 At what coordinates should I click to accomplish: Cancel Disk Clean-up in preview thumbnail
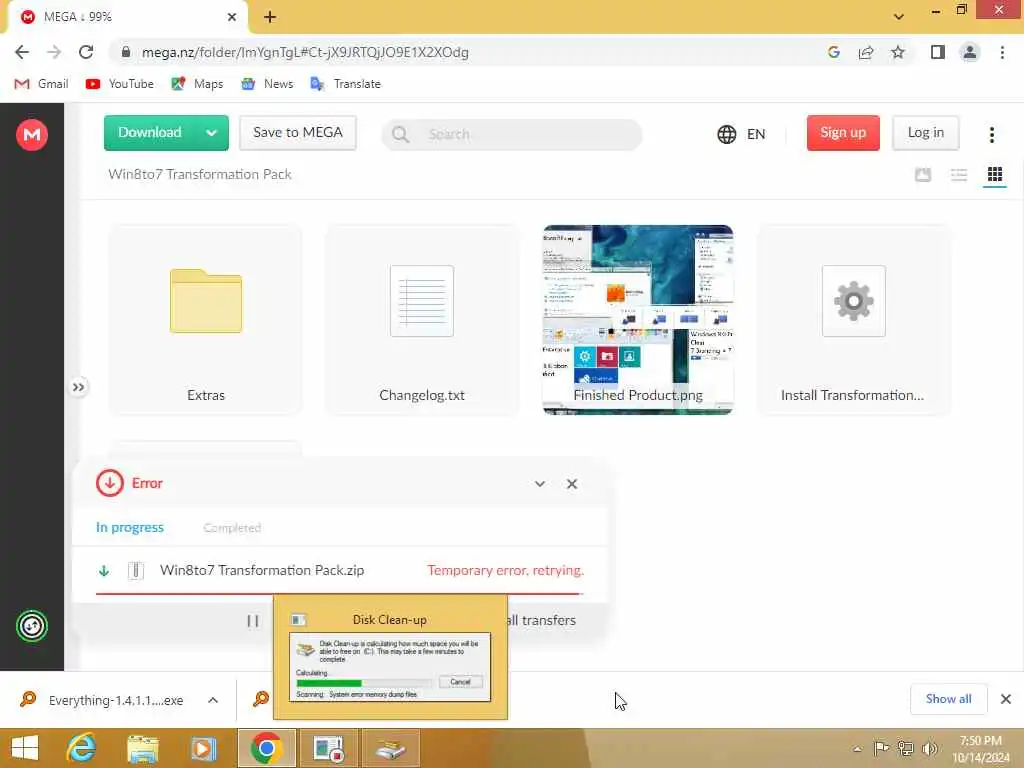[x=460, y=682]
